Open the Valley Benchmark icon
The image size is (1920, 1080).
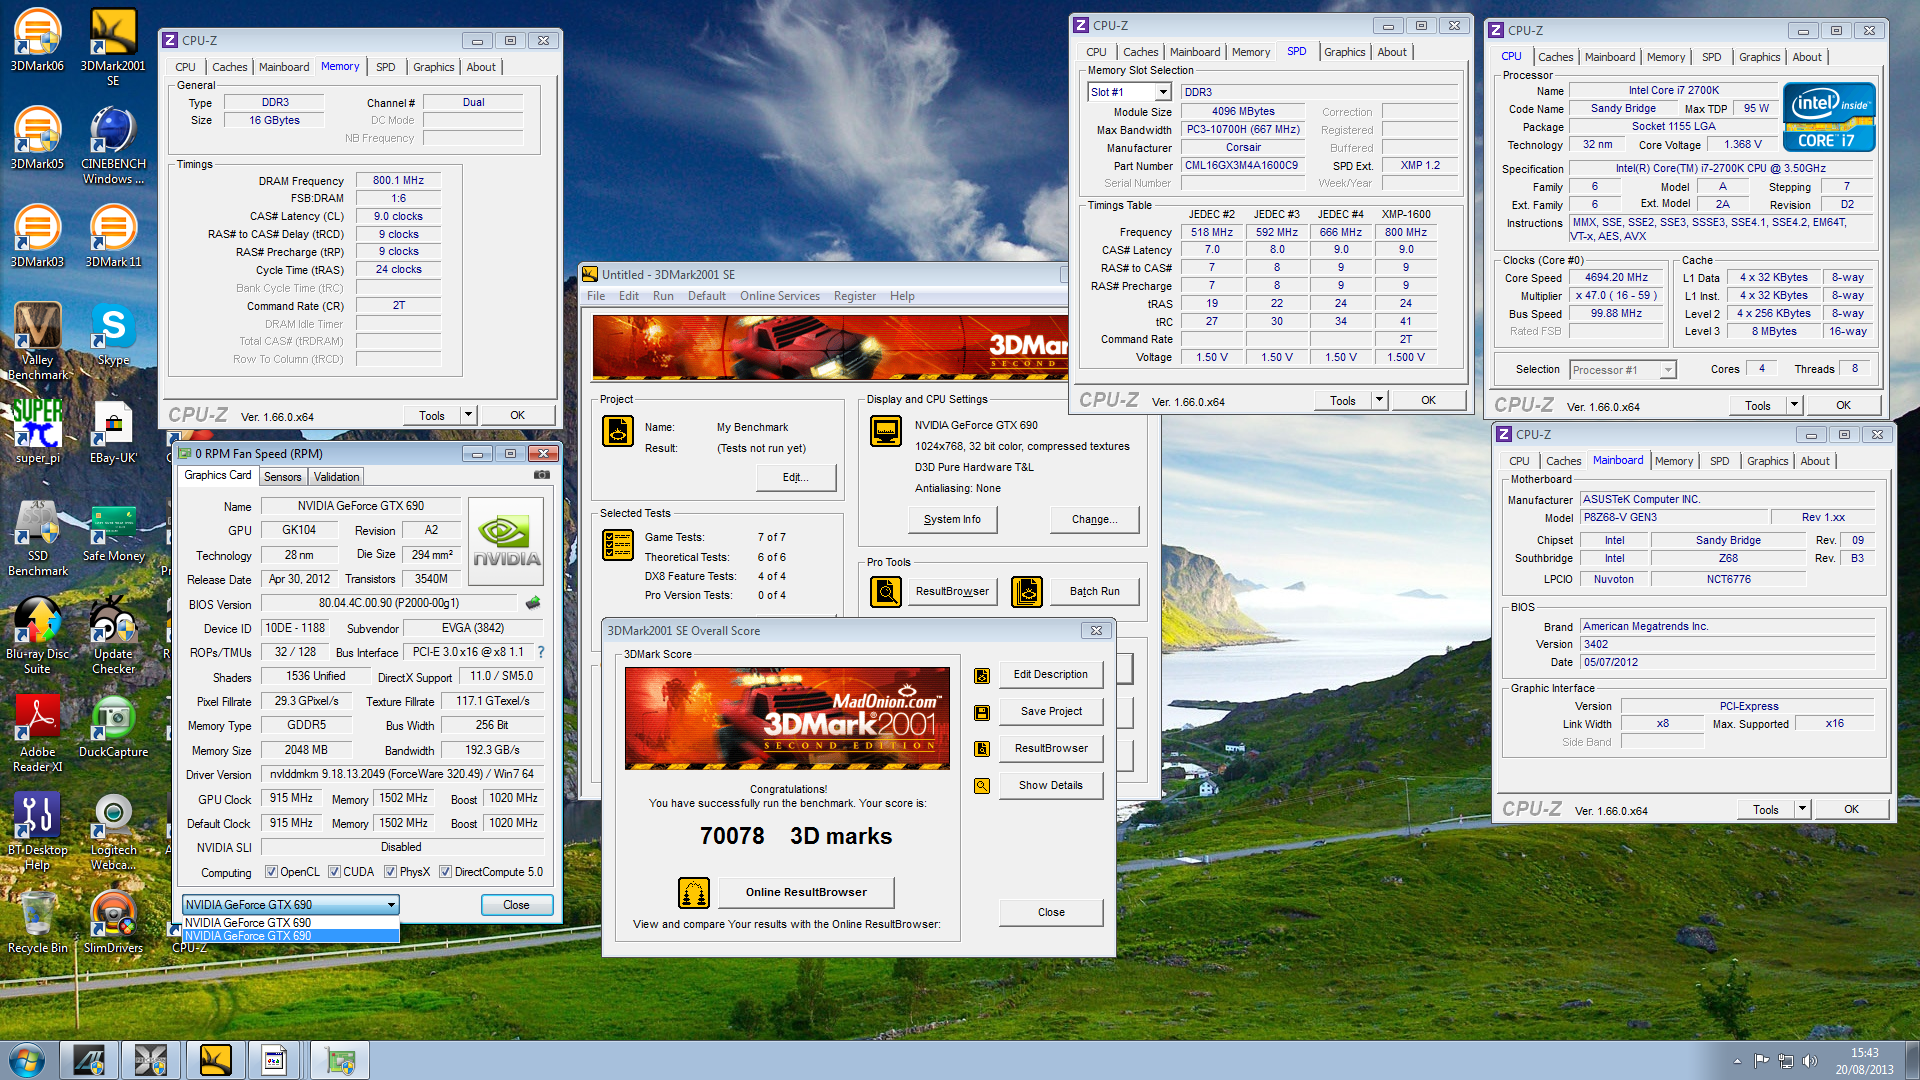pos(37,341)
